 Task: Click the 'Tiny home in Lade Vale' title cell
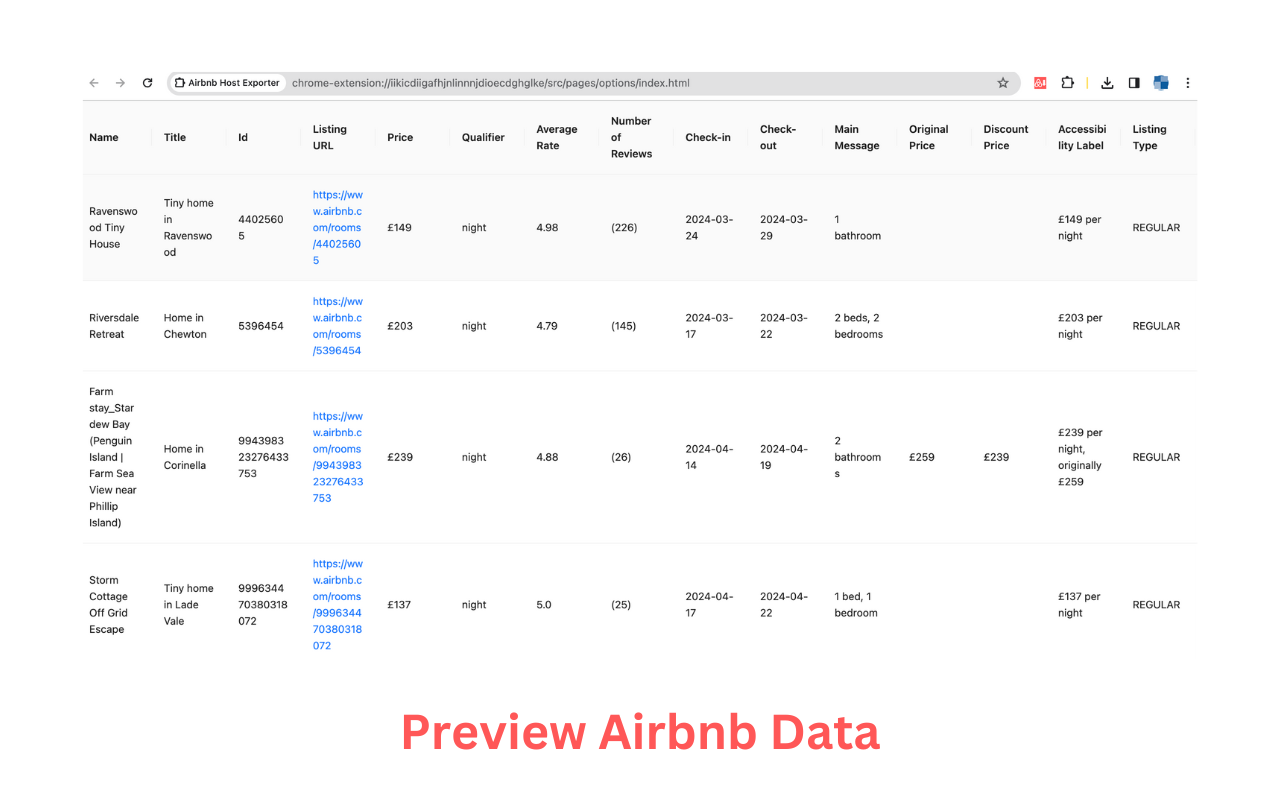coord(189,605)
